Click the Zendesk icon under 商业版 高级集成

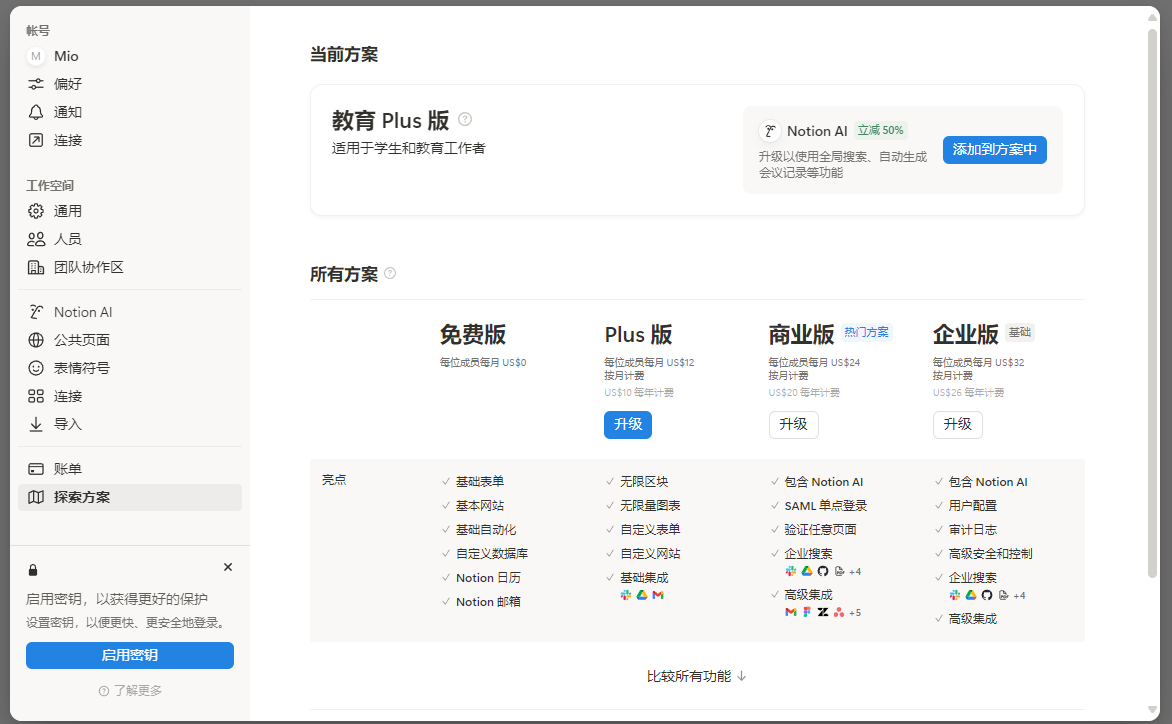[823, 612]
